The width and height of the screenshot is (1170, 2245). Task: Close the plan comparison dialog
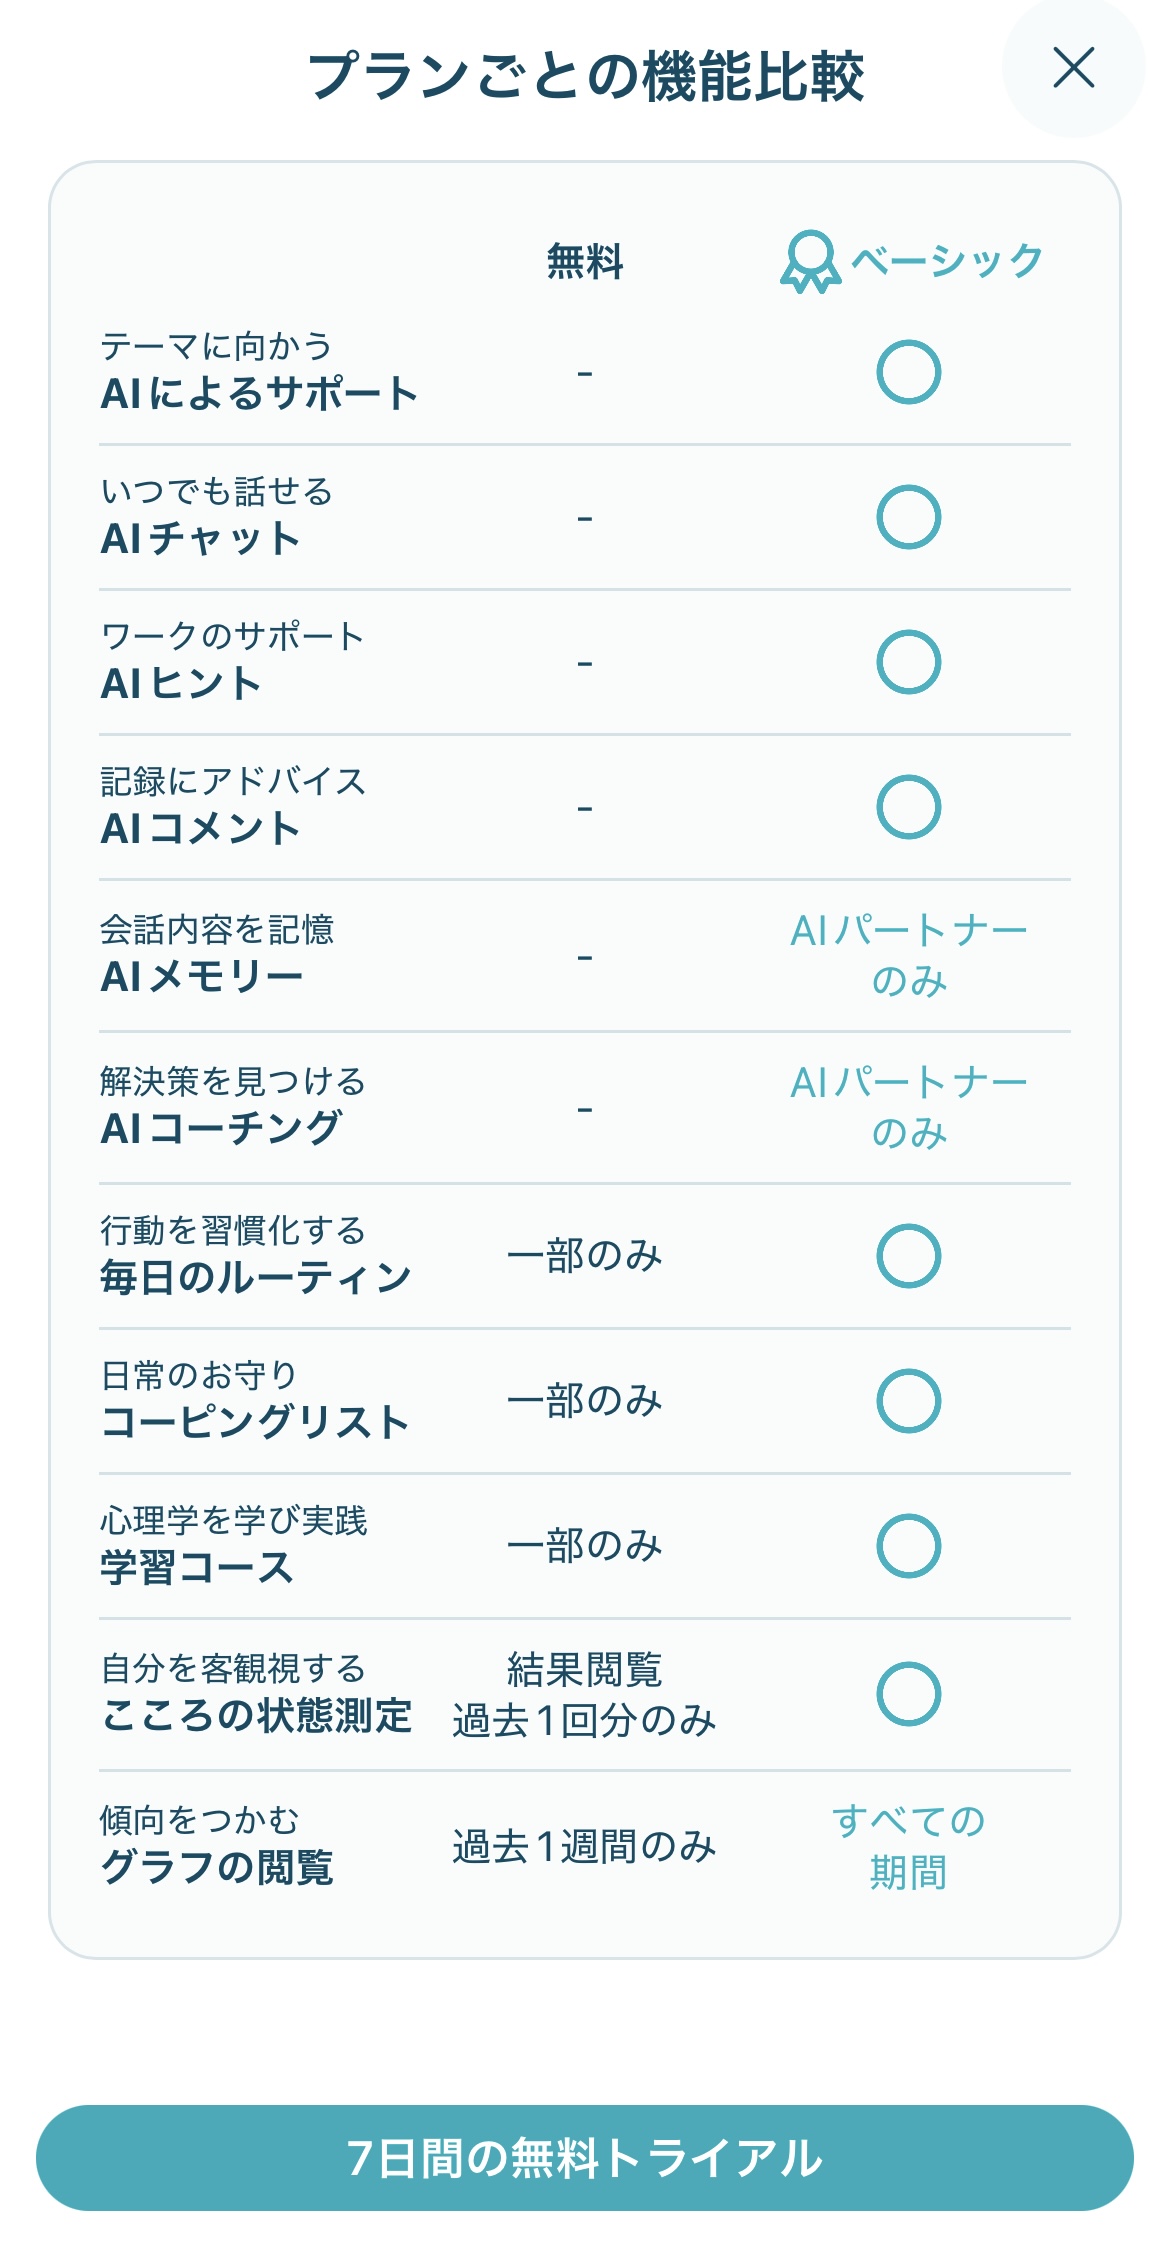pyautogui.click(x=1073, y=68)
